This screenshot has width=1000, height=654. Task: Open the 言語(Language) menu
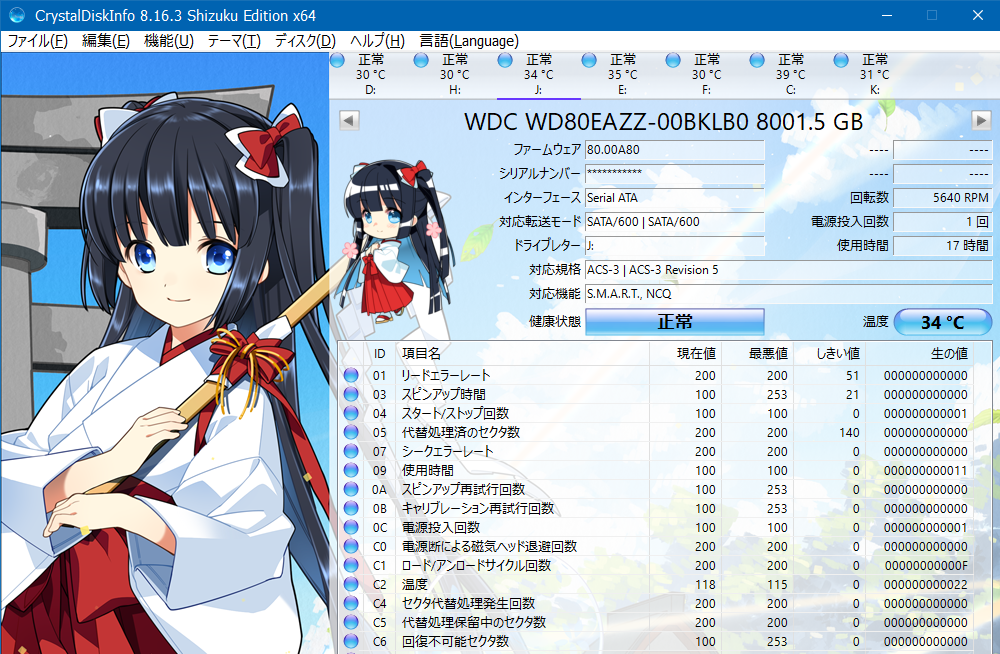(469, 41)
